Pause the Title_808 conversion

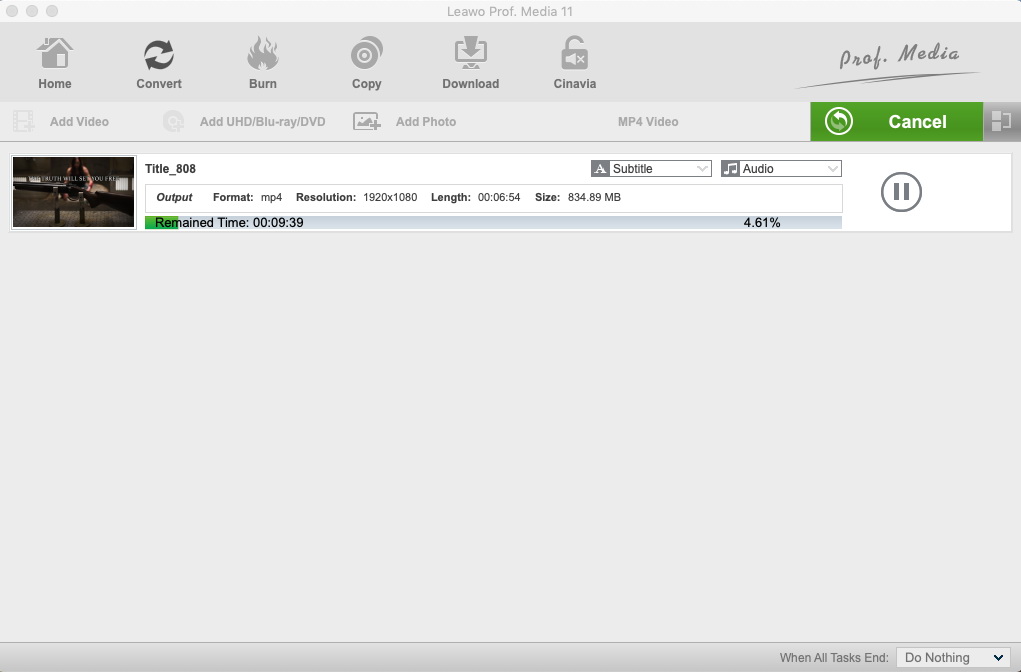pos(901,191)
